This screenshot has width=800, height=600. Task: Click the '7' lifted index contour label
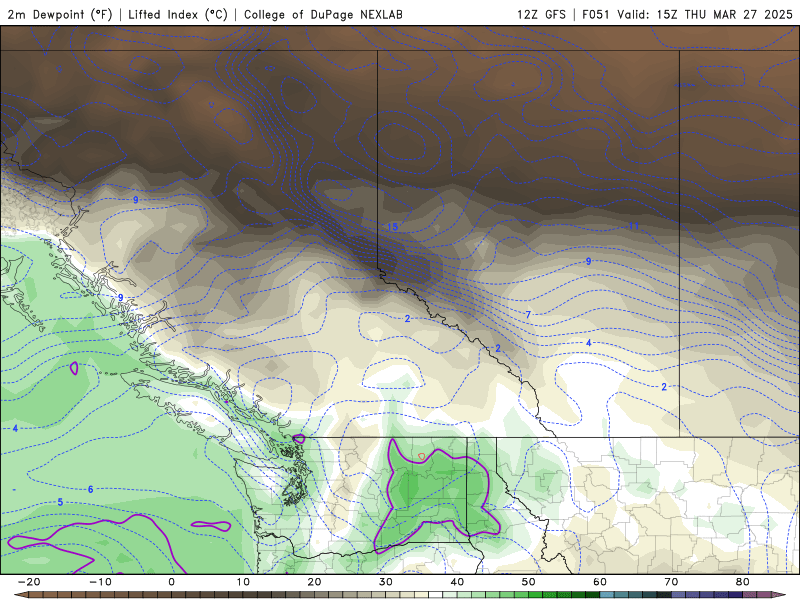point(529,315)
